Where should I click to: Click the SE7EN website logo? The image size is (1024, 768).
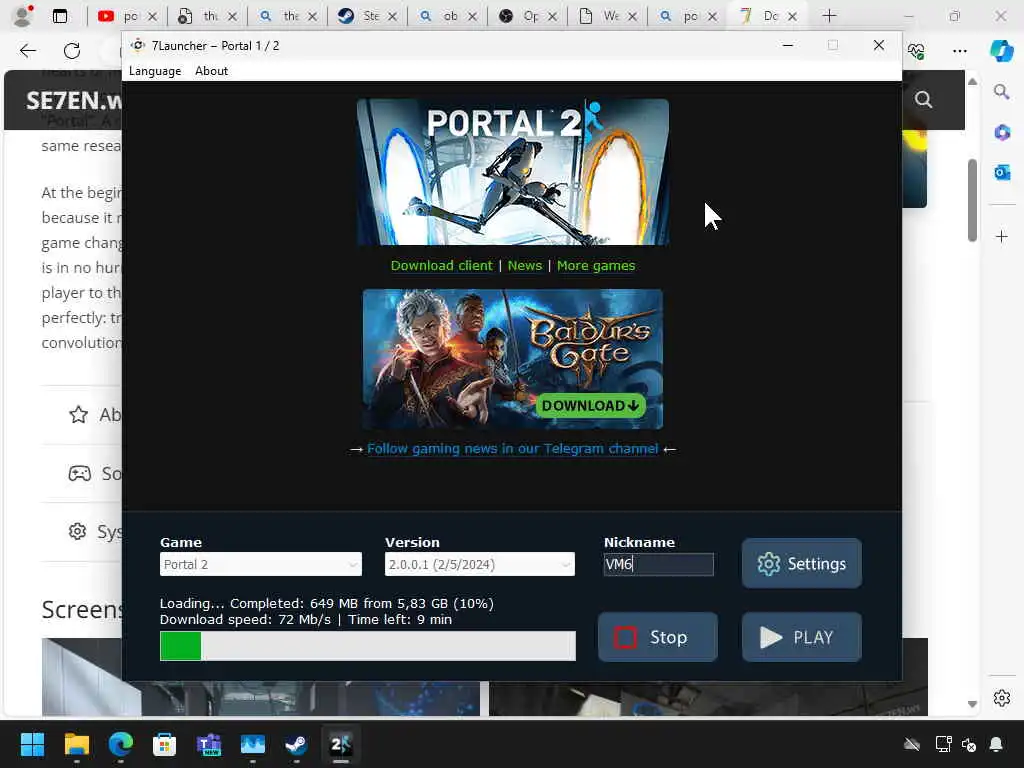(74, 101)
